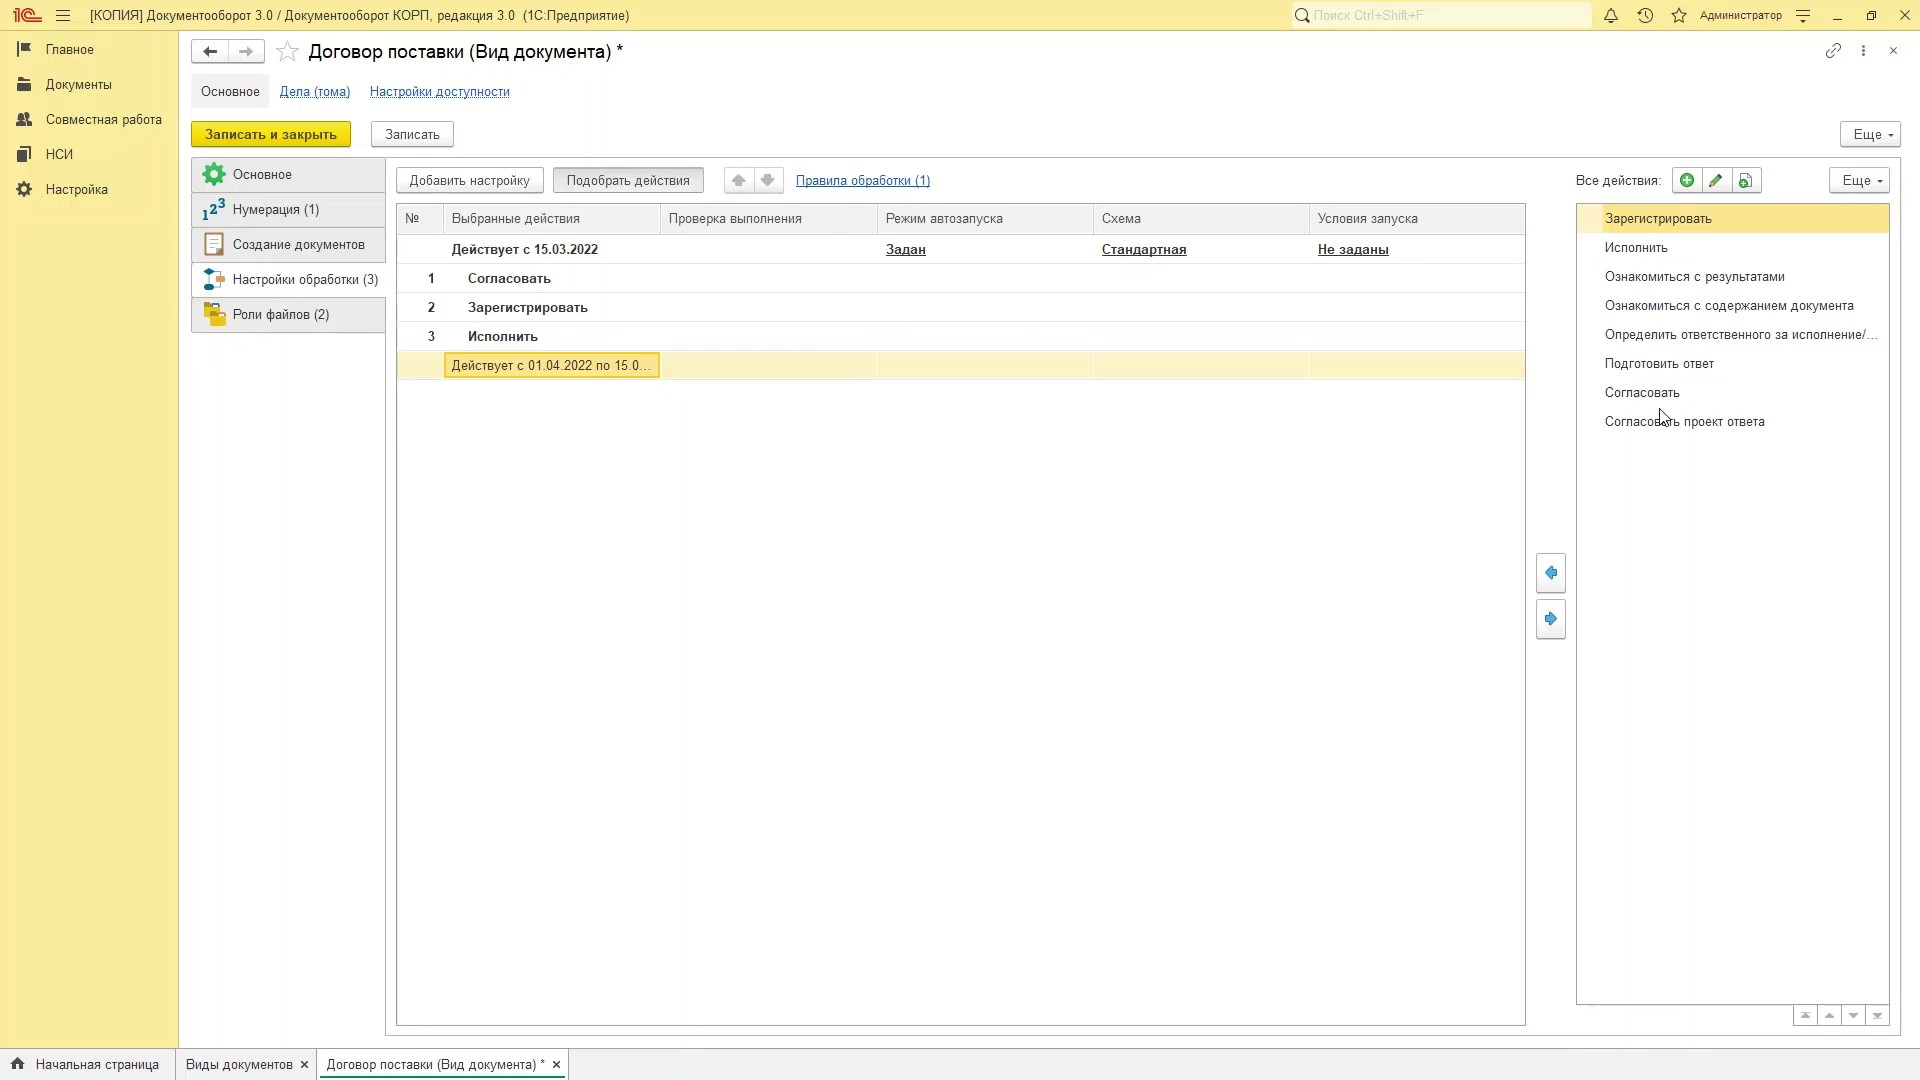Click green plus to create new action

[1686, 181]
